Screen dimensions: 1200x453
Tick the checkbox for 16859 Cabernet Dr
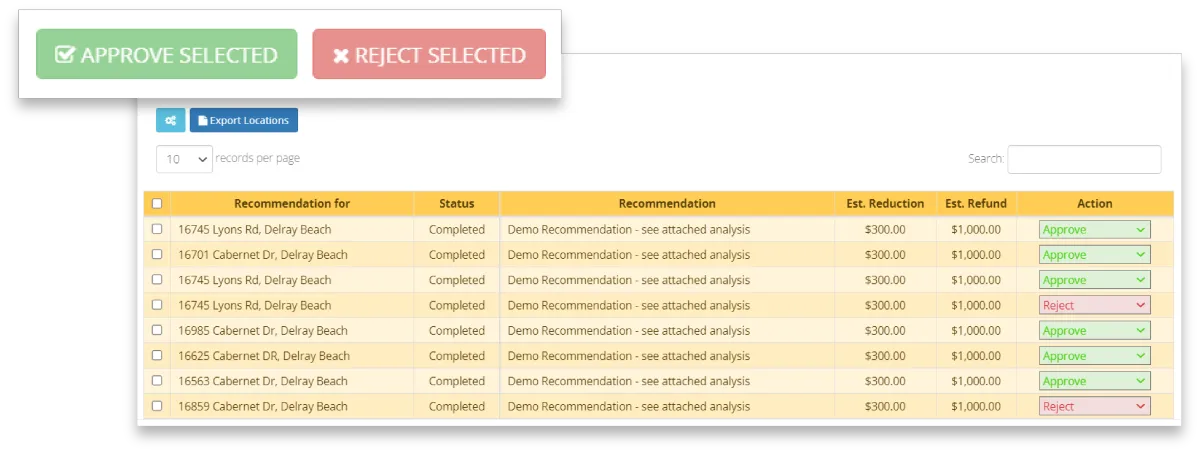pyautogui.click(x=157, y=407)
